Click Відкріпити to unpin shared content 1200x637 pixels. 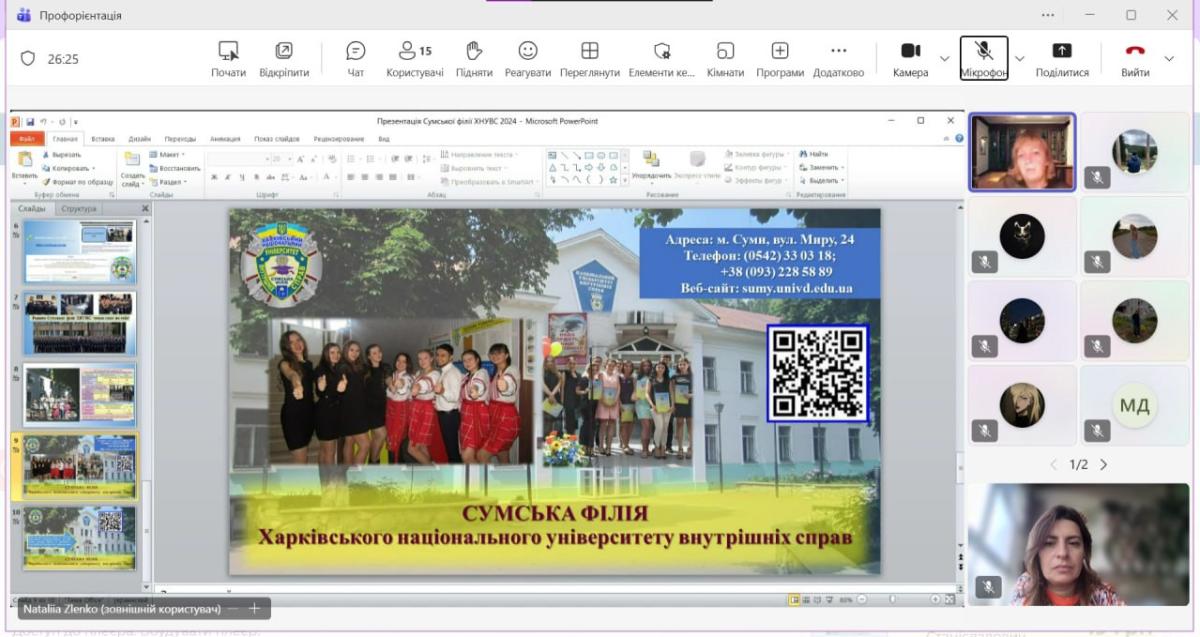tap(284, 59)
